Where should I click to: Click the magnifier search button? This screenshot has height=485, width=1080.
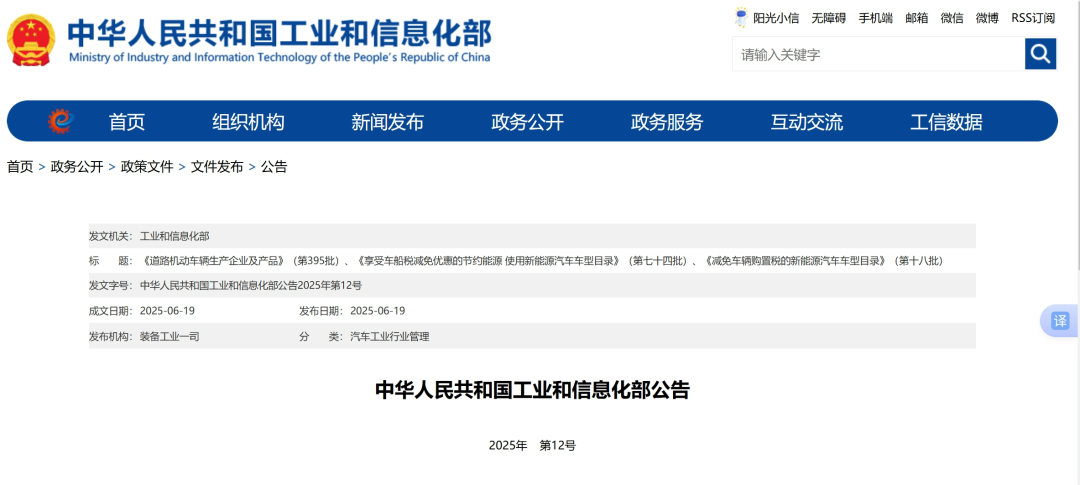pos(1040,54)
